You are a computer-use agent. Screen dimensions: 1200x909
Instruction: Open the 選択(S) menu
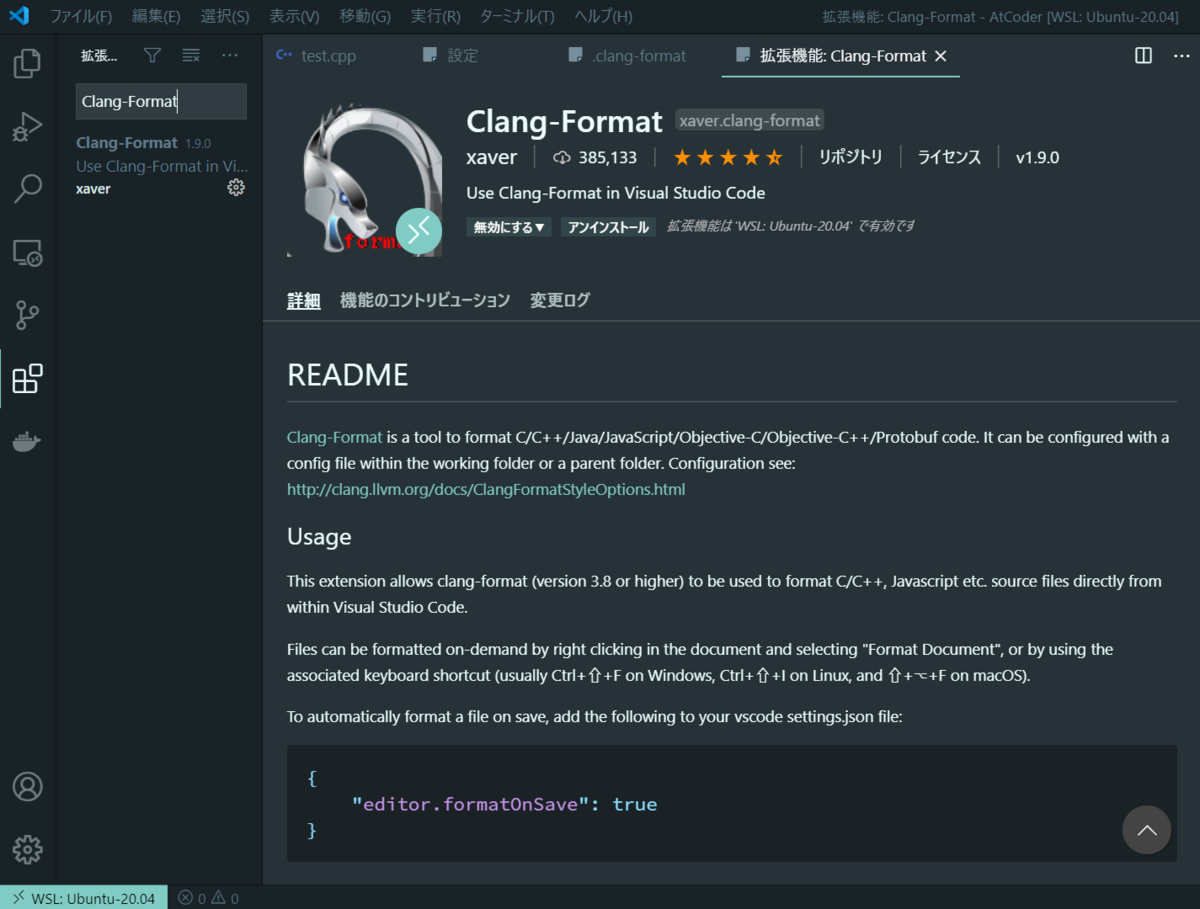click(225, 16)
